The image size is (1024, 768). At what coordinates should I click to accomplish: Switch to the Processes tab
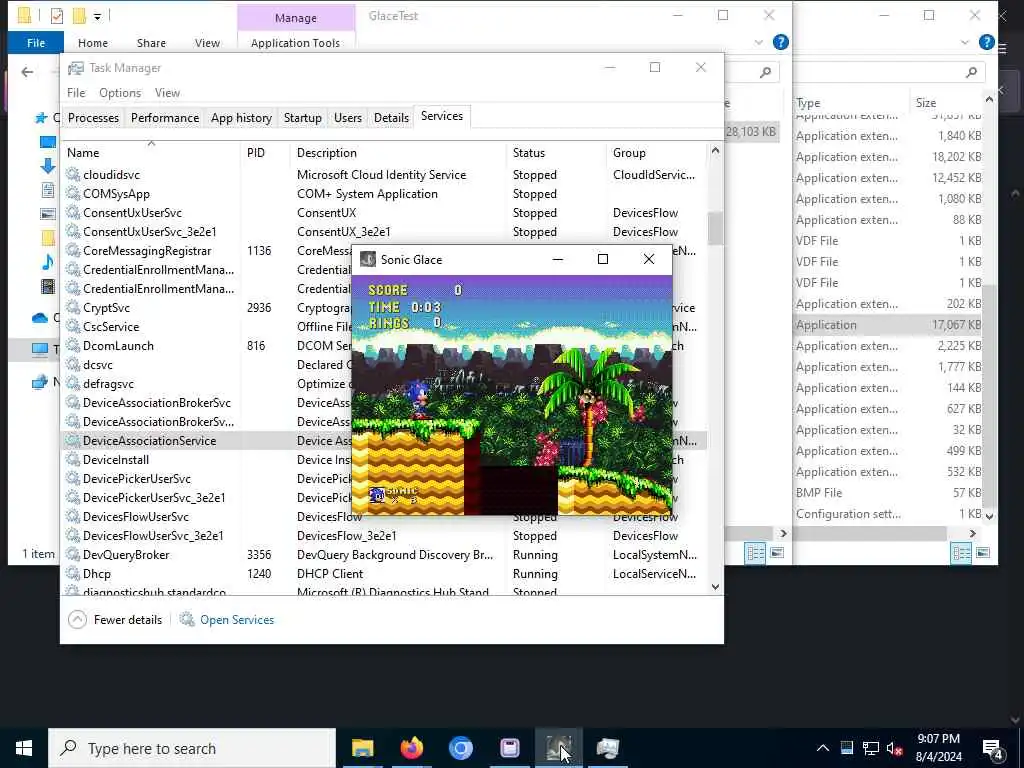point(93,118)
